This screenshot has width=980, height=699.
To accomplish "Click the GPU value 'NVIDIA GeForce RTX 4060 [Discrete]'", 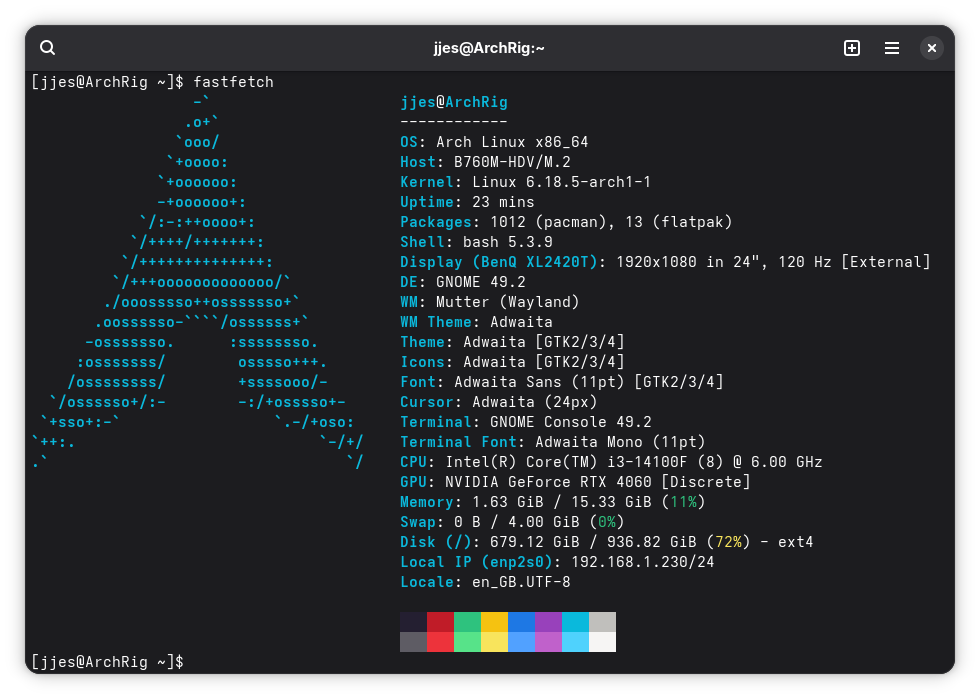I will click(598, 482).
